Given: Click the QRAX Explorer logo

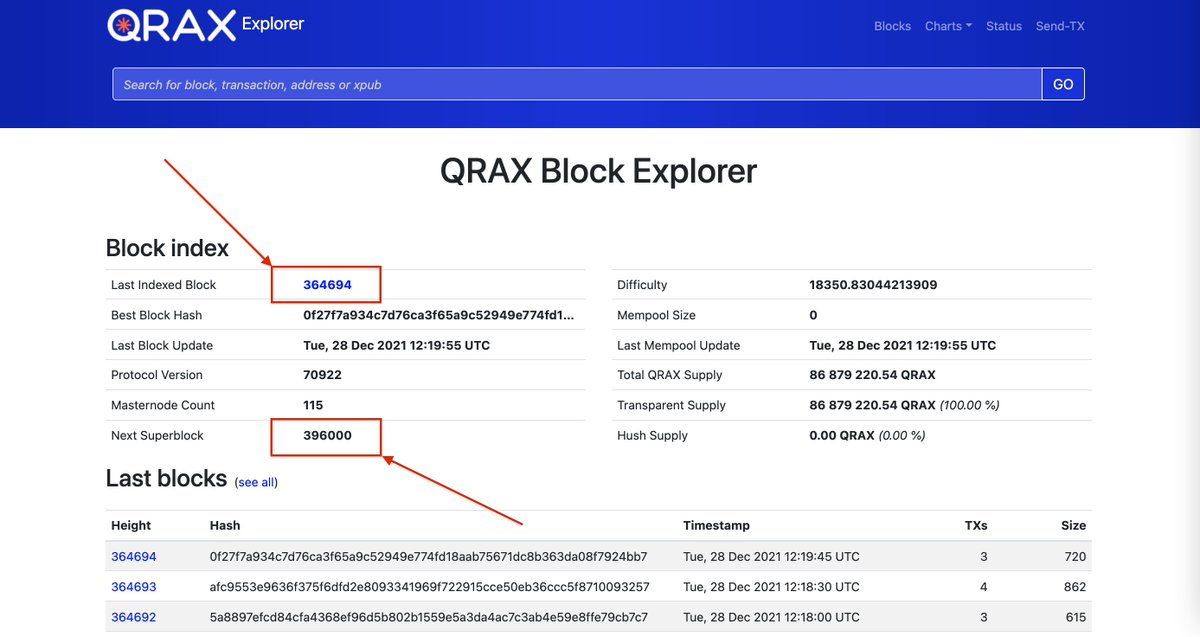Looking at the screenshot, I should [206, 24].
